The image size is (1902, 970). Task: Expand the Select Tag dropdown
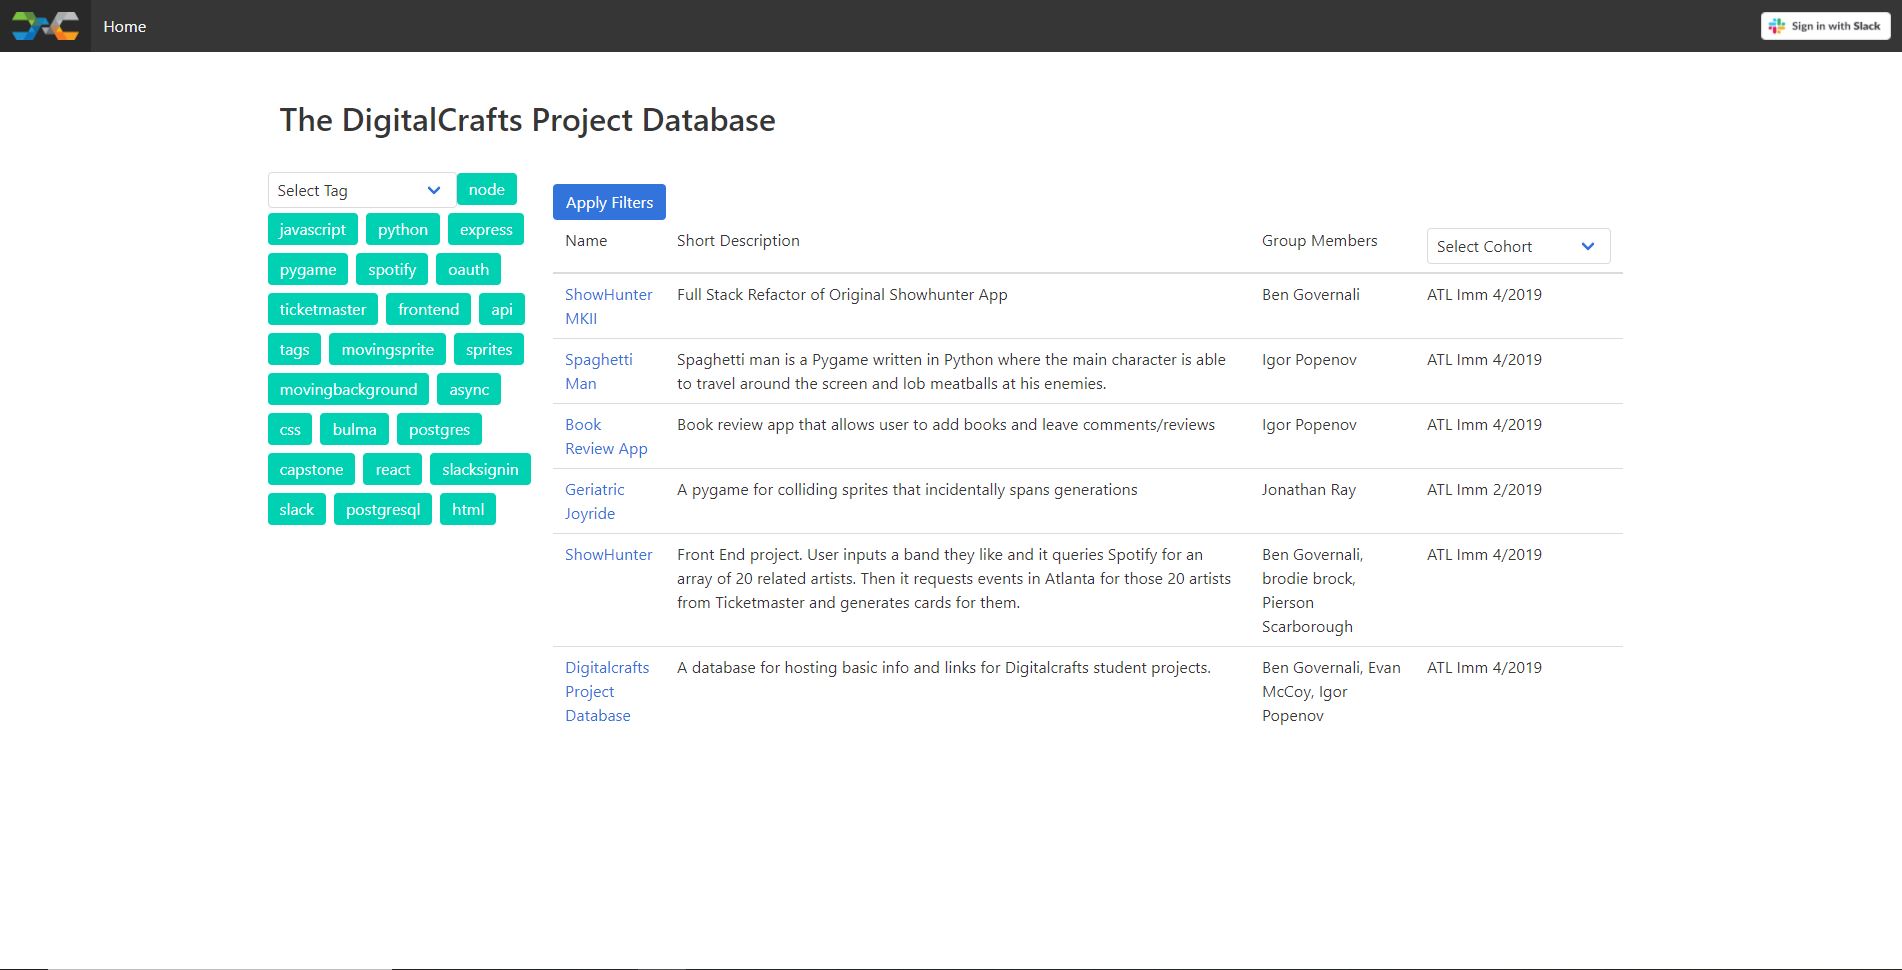pyautogui.click(x=362, y=190)
